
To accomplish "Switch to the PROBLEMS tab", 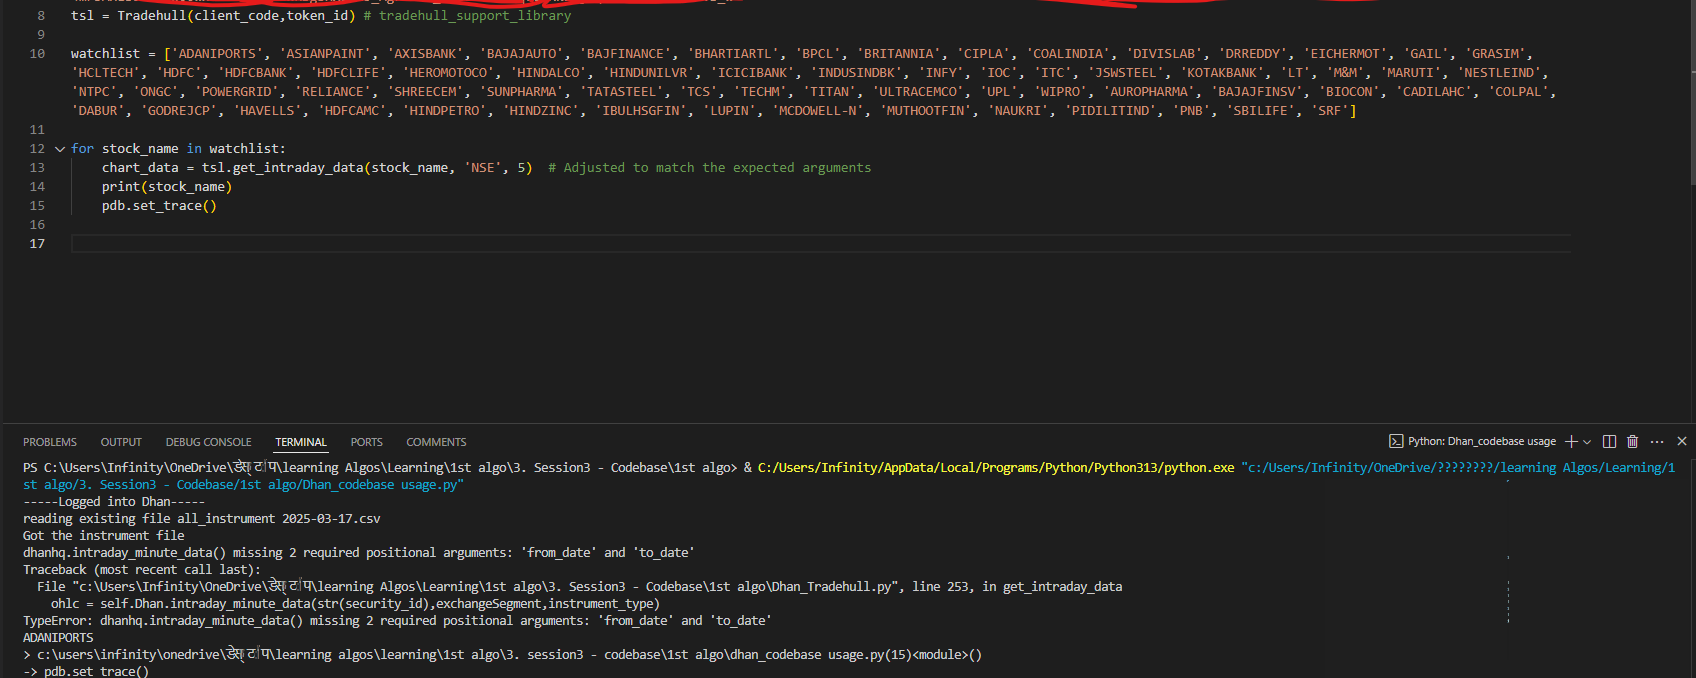I will tap(50, 442).
